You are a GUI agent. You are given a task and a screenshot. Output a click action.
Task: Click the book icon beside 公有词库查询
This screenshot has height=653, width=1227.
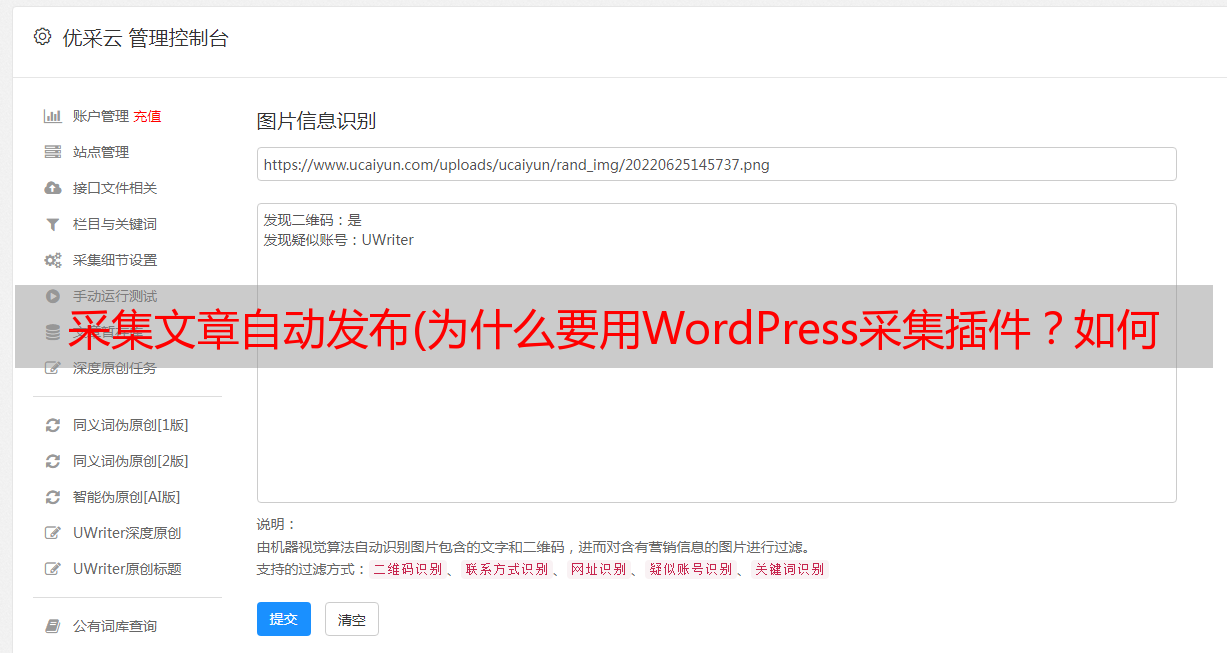point(53,626)
